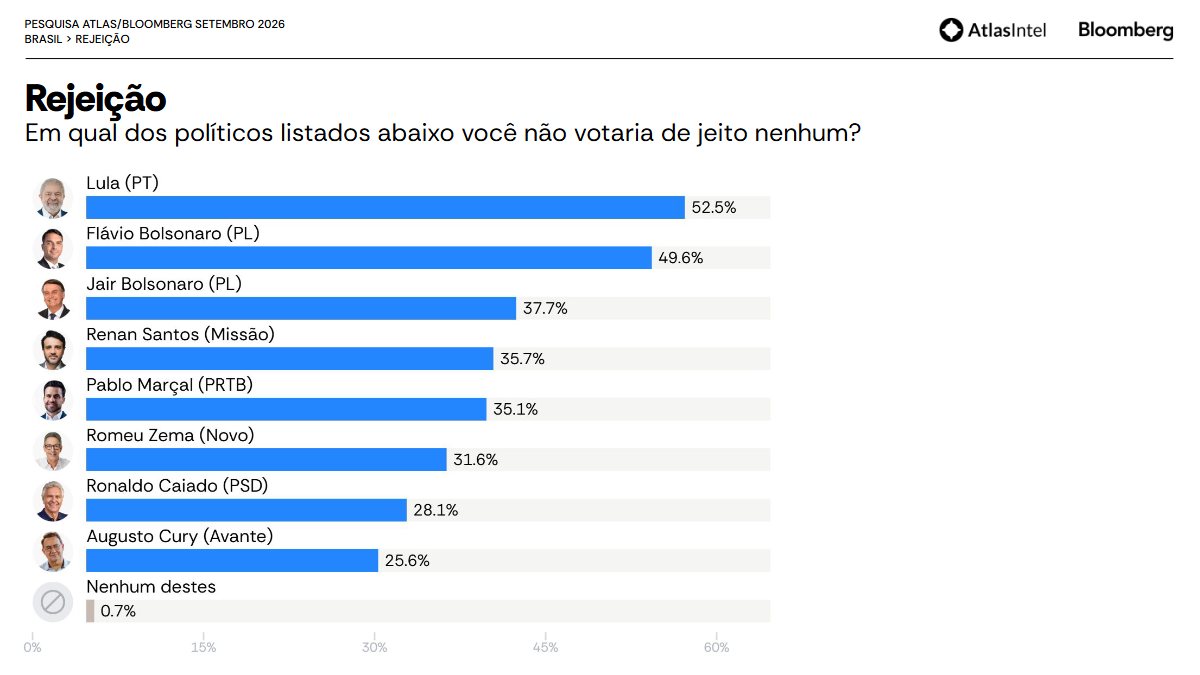This screenshot has height=675, width=1200.
Task: Click the BRASIL breadcrumb link
Action: tap(43, 39)
